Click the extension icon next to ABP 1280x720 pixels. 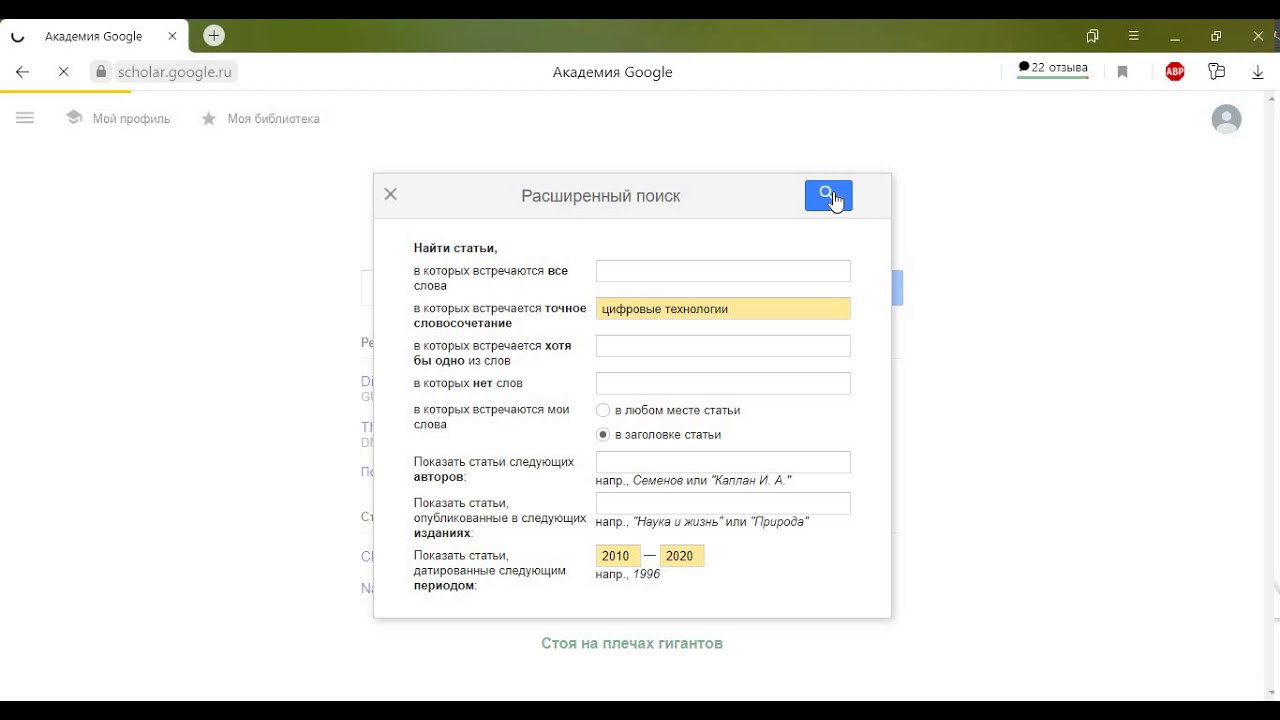[1216, 72]
